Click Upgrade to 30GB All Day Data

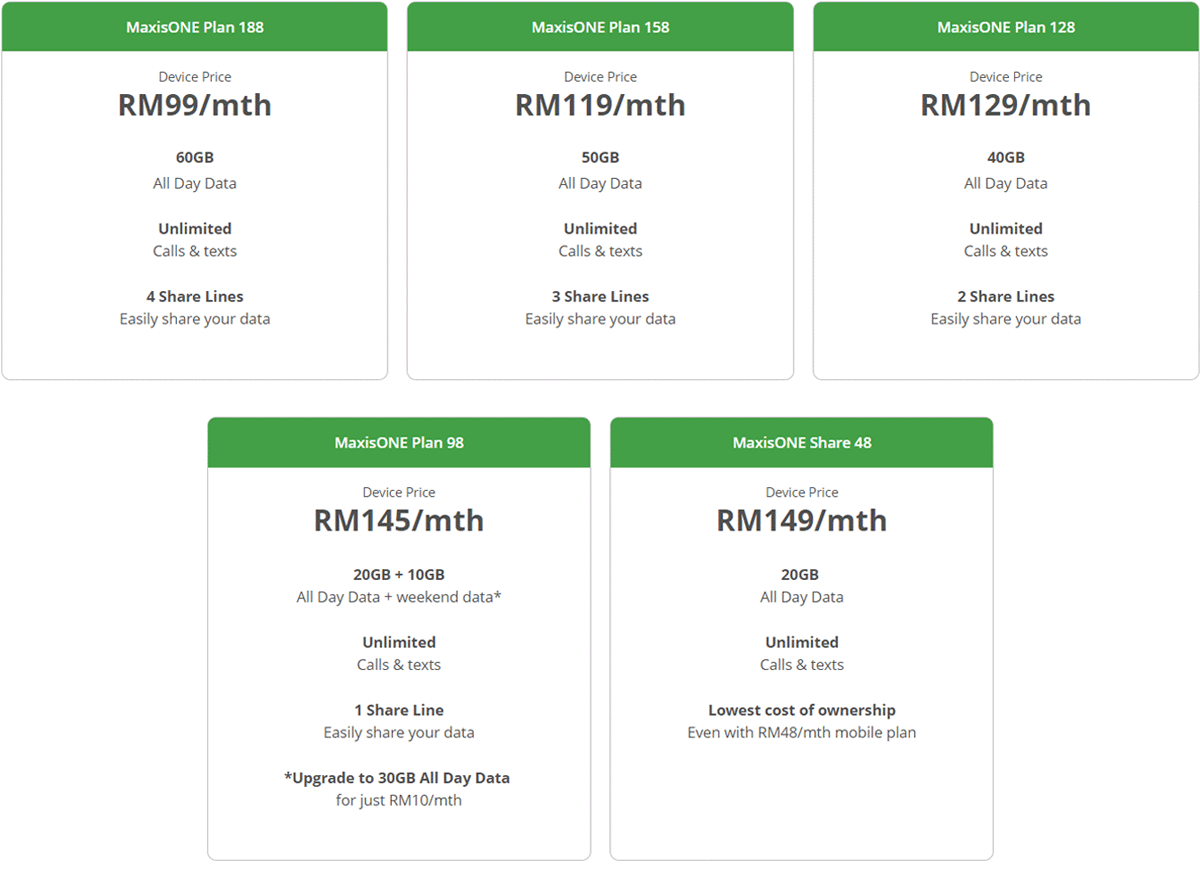click(399, 778)
